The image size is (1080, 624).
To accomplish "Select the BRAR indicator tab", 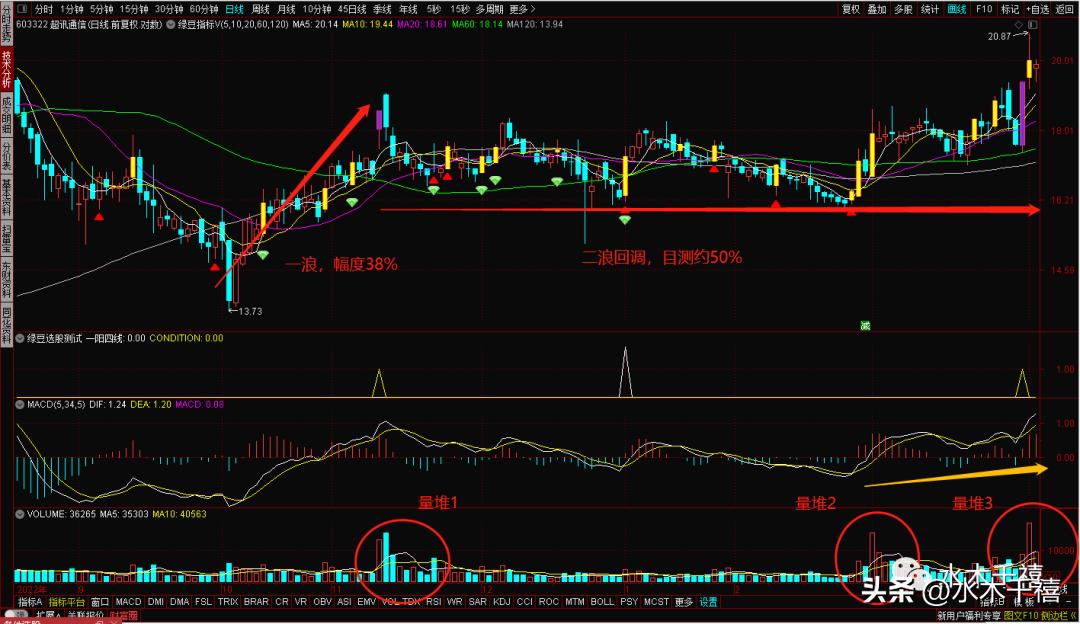I will coord(256,601).
